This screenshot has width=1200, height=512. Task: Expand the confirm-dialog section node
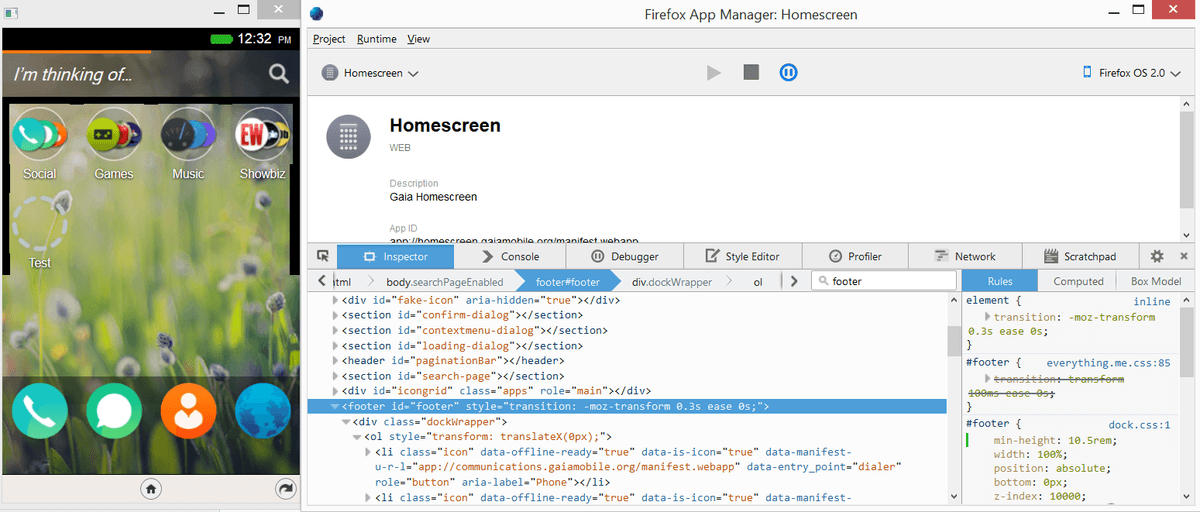pyautogui.click(x=336, y=315)
